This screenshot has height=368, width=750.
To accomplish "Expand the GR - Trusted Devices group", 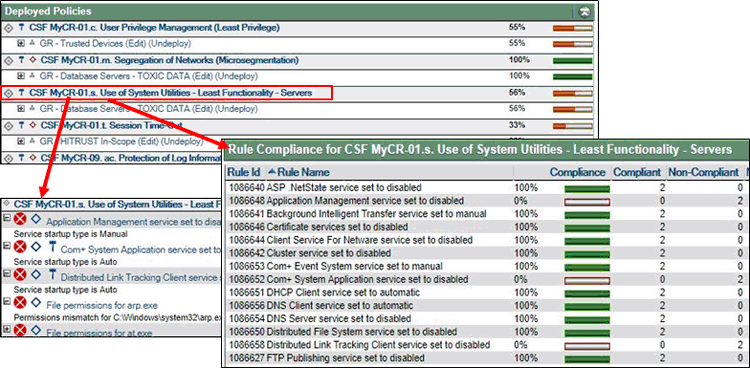I will (21, 44).
